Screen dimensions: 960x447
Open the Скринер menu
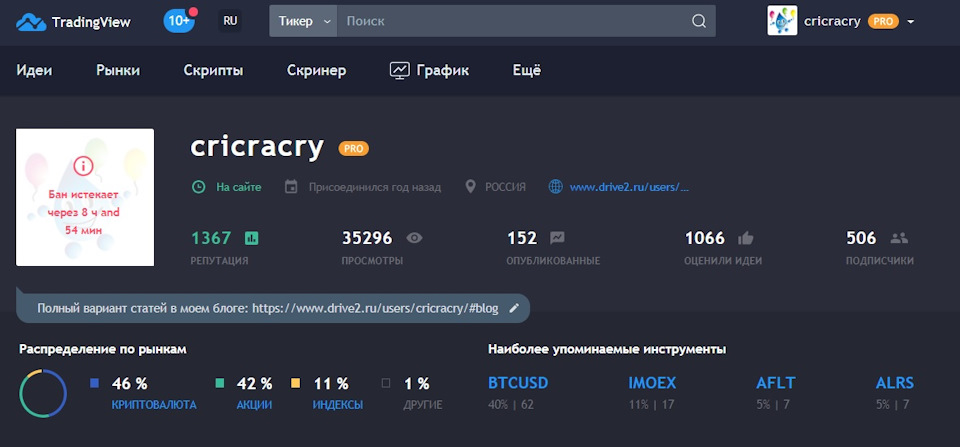(317, 70)
